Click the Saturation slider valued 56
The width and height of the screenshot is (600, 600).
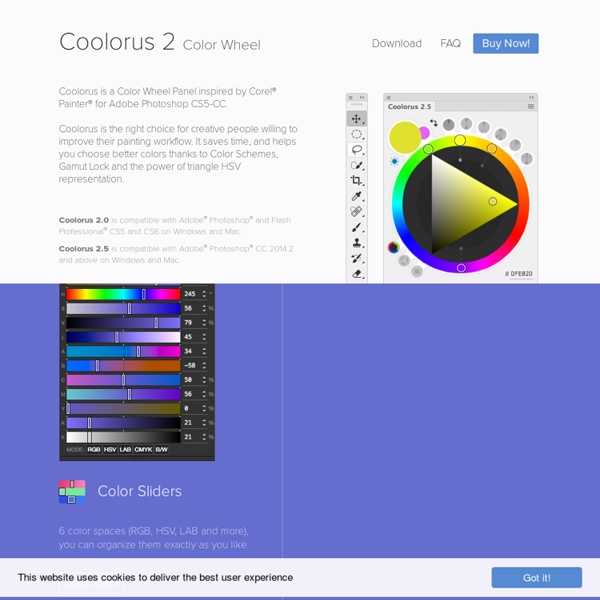(x=123, y=308)
